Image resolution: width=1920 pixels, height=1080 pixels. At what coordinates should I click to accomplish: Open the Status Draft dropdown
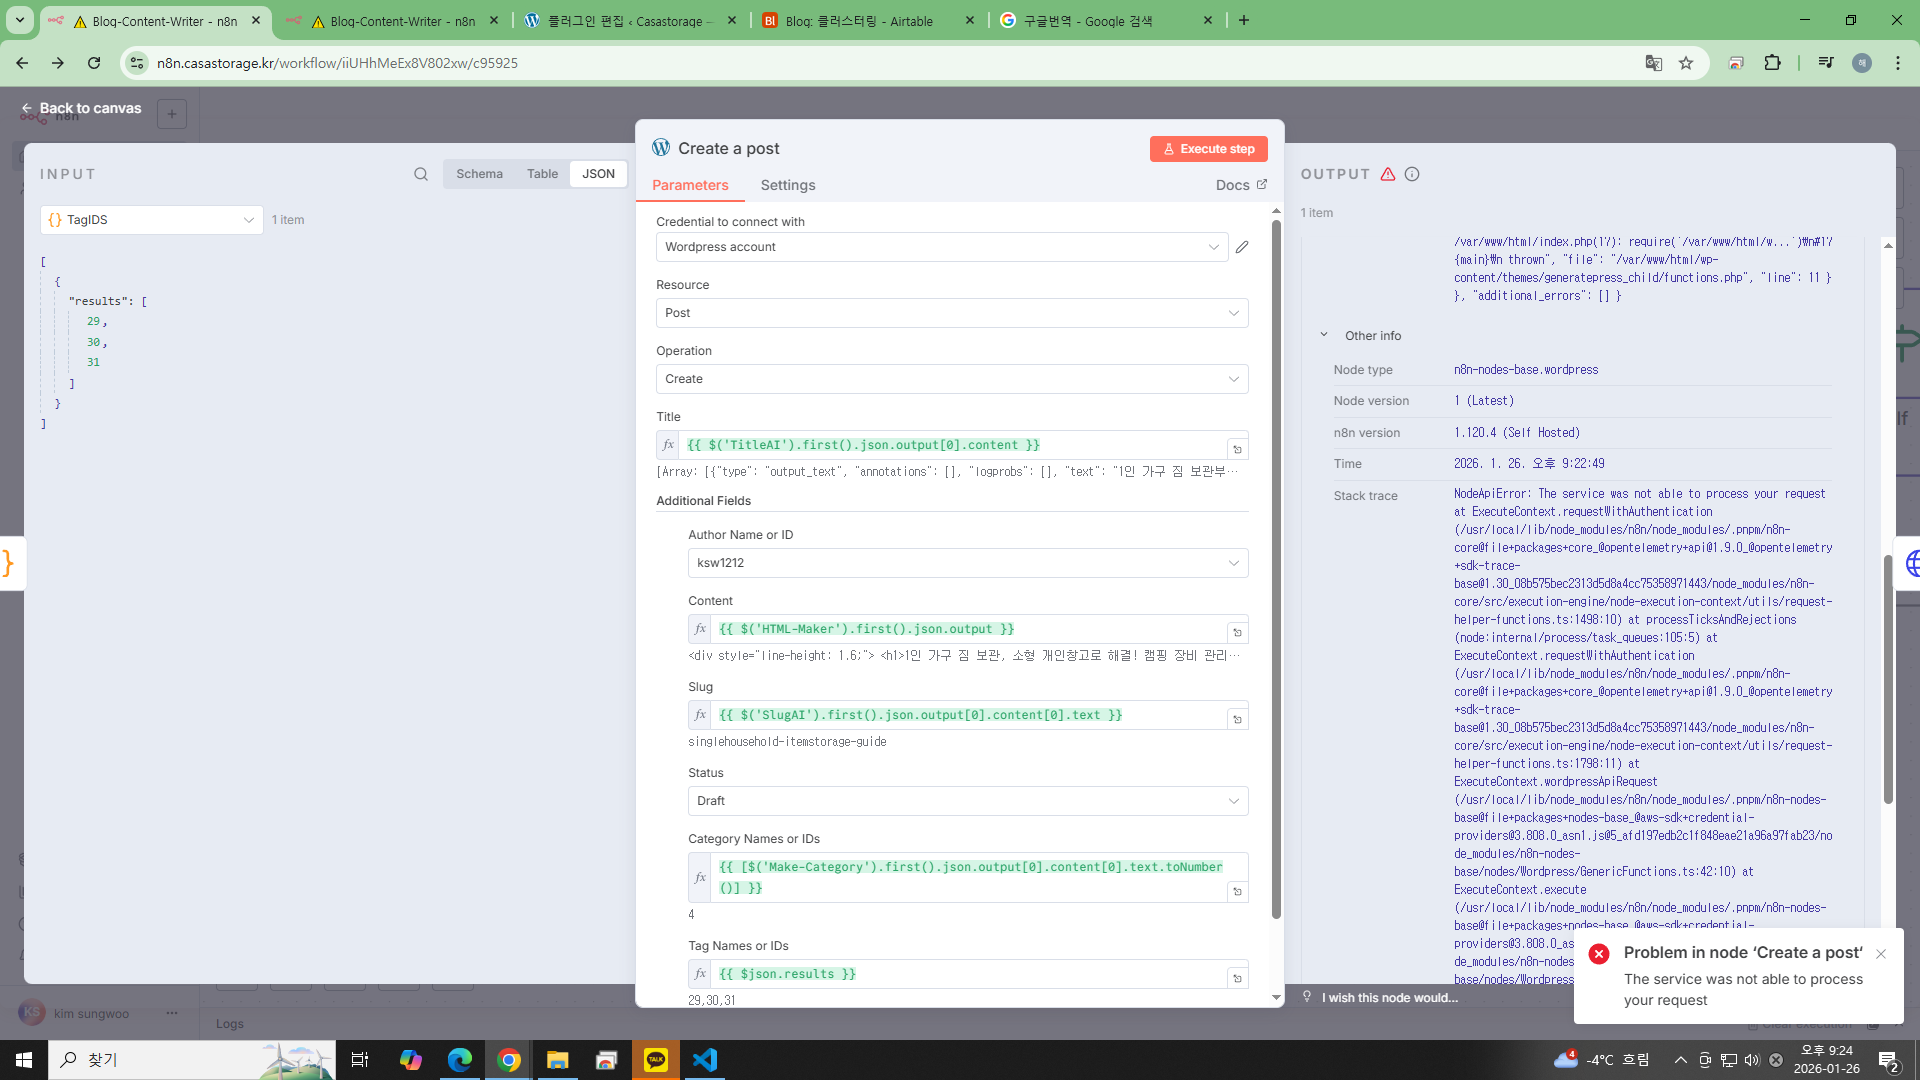point(967,801)
